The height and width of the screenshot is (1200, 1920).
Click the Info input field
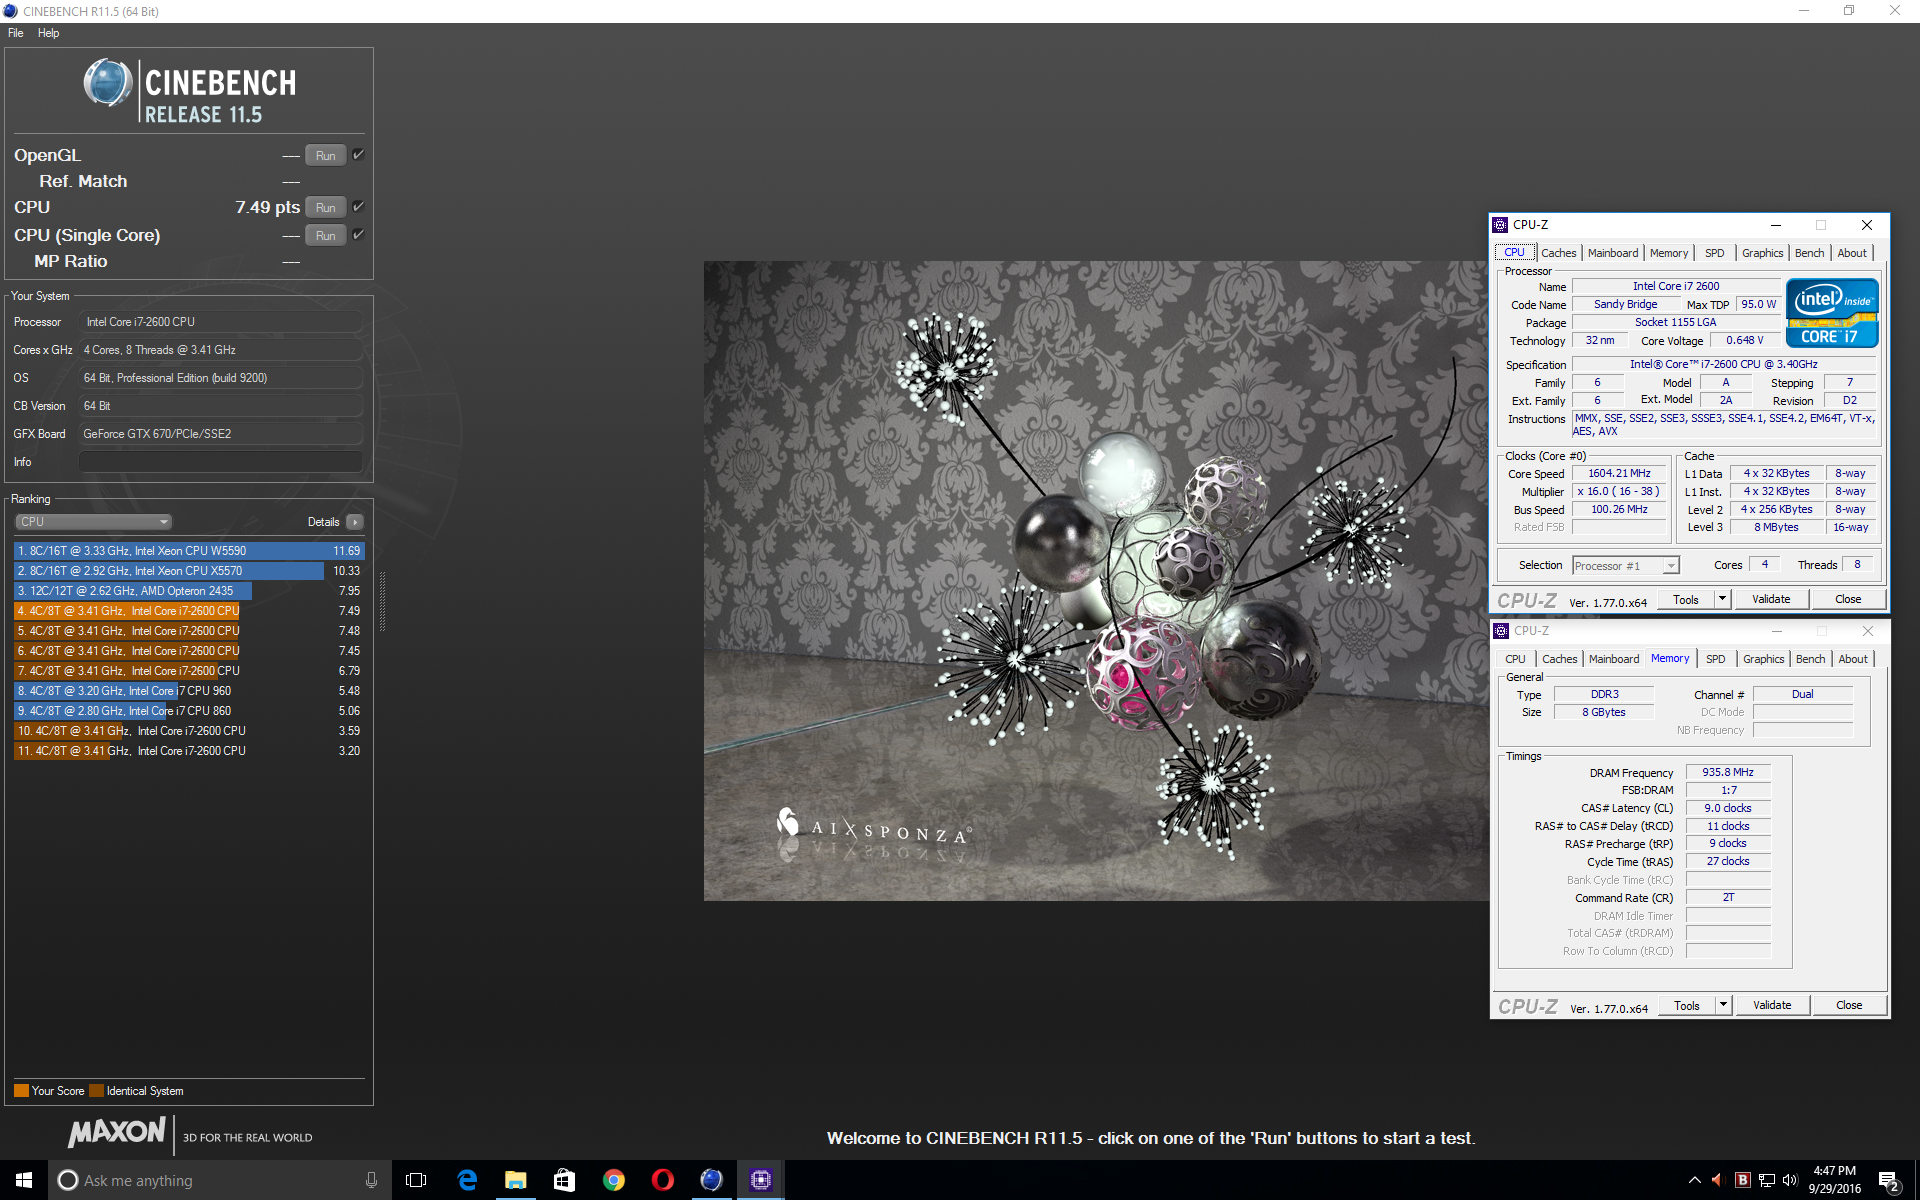(220, 461)
